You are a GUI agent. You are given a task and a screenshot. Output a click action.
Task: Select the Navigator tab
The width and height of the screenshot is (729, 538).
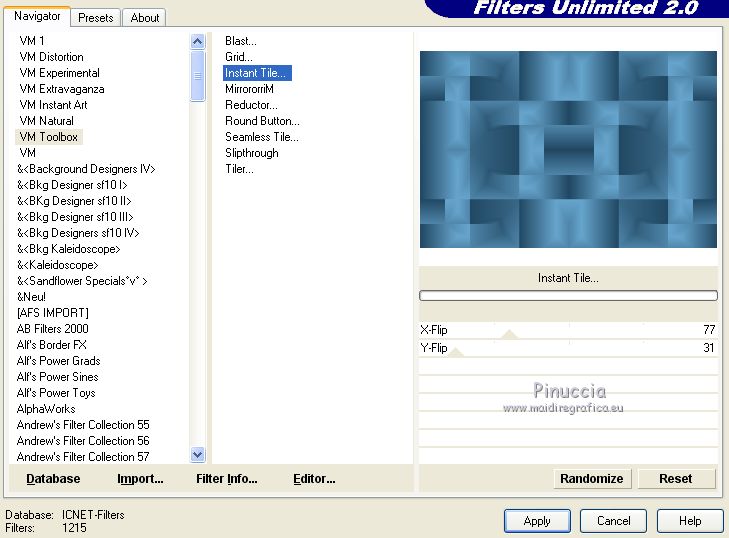(x=37, y=16)
